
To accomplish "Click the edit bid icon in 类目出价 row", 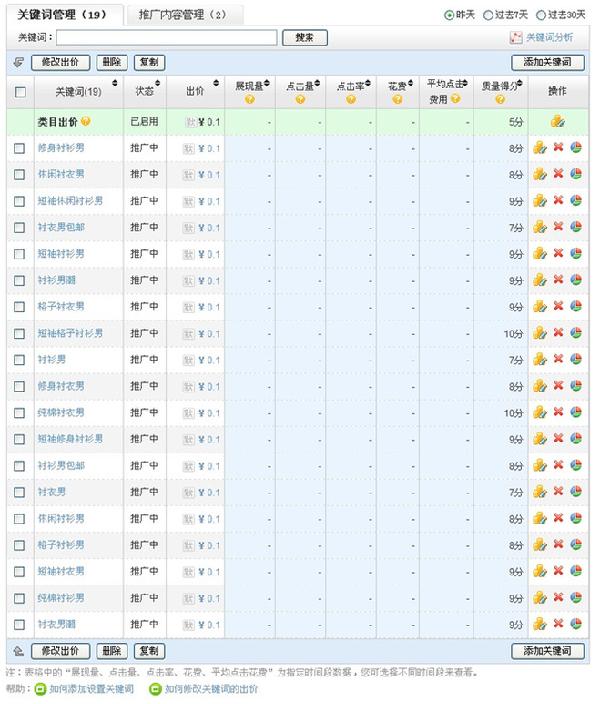I will [x=557, y=122].
